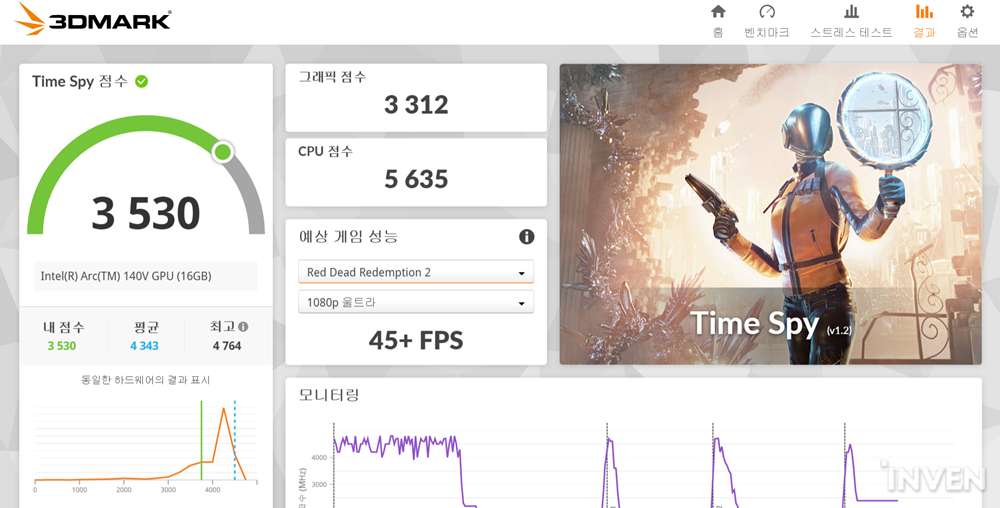
Task: Open the 1080p 울트라 resolution dropdown
Action: [416, 303]
